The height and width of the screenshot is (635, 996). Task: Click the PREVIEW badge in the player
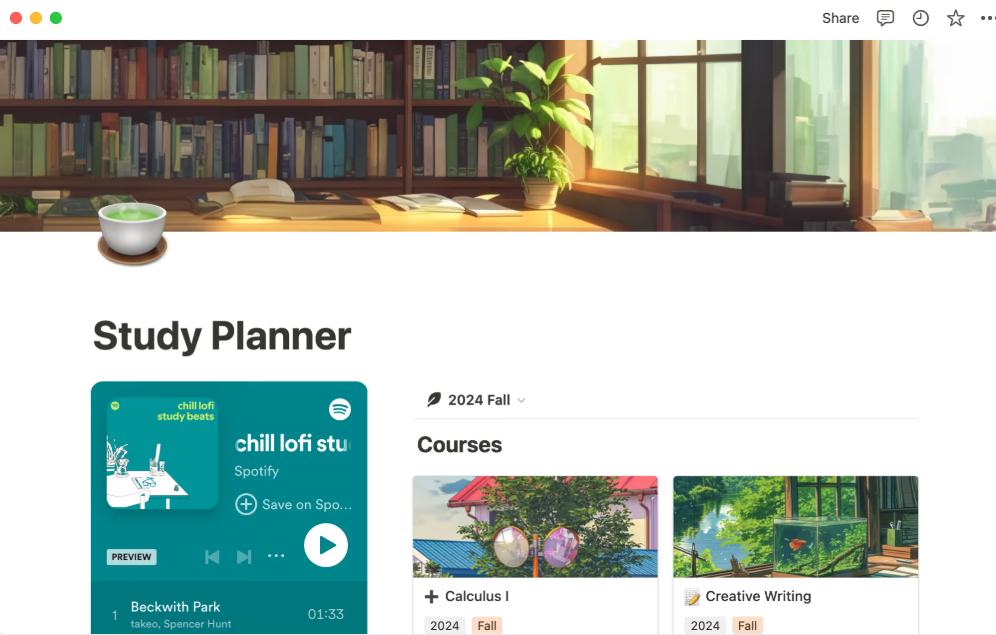[x=131, y=557]
